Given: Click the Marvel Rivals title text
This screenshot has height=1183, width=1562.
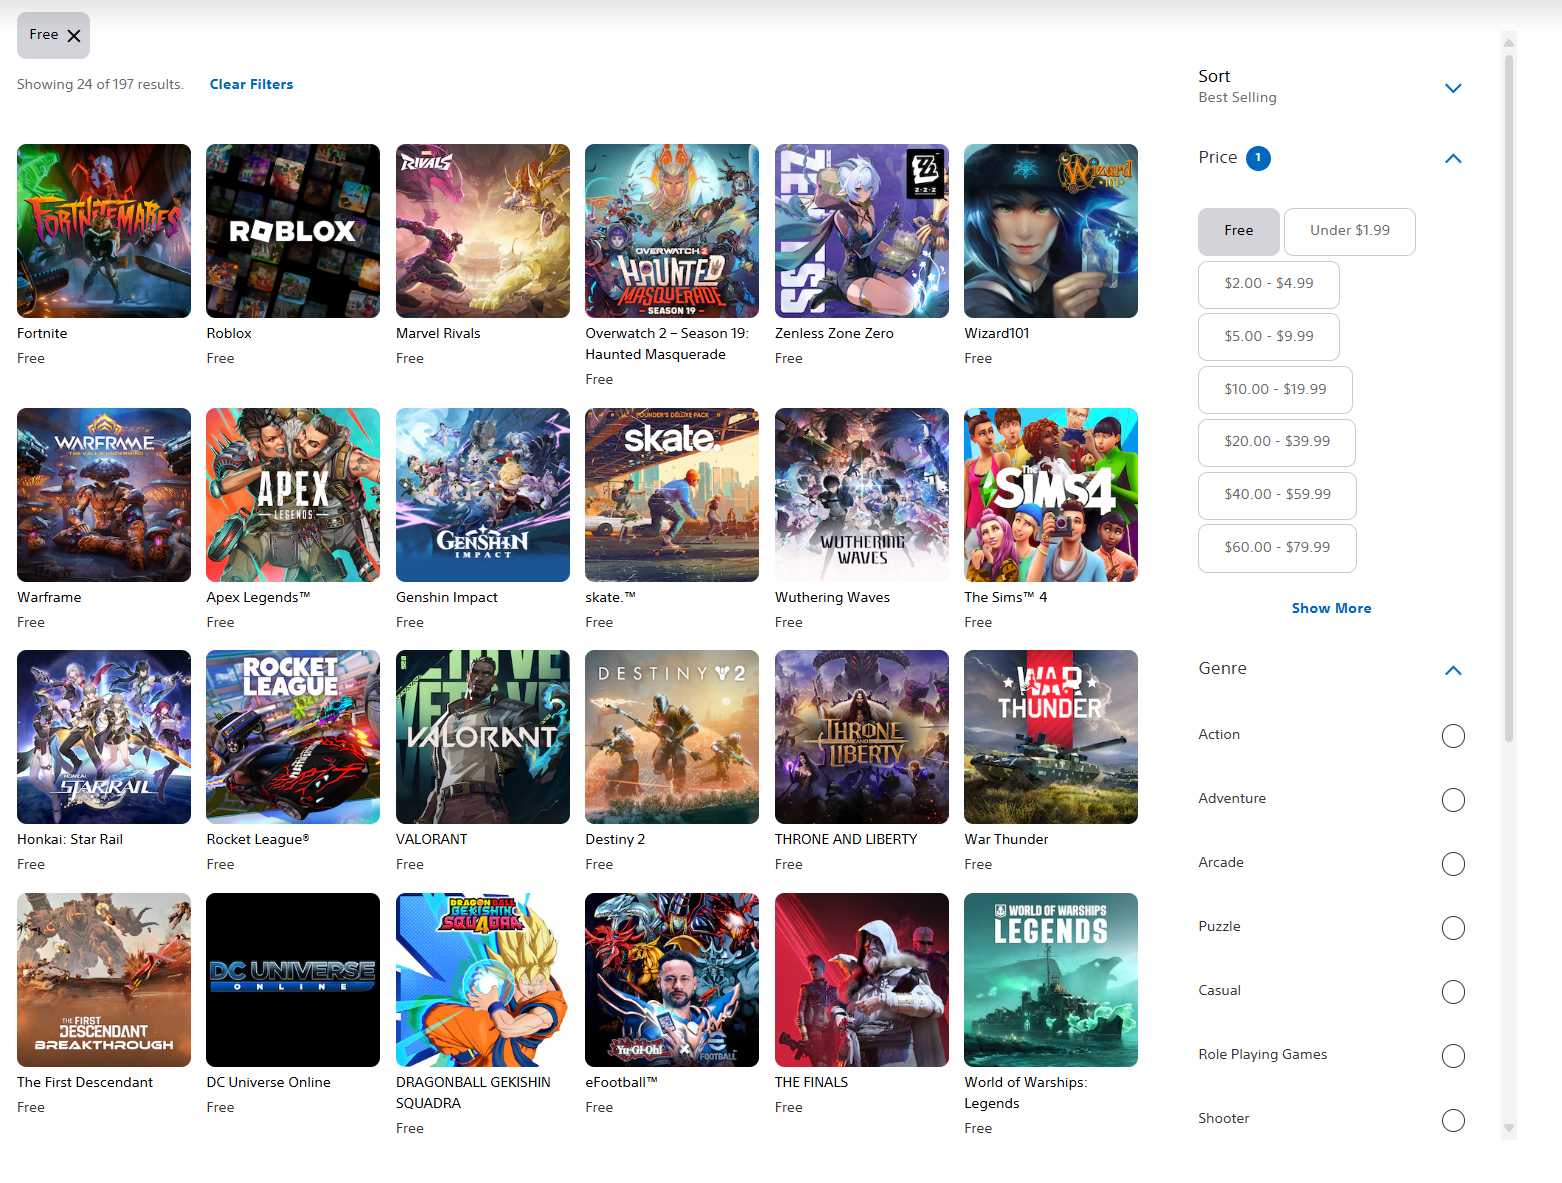Looking at the screenshot, I should (438, 334).
